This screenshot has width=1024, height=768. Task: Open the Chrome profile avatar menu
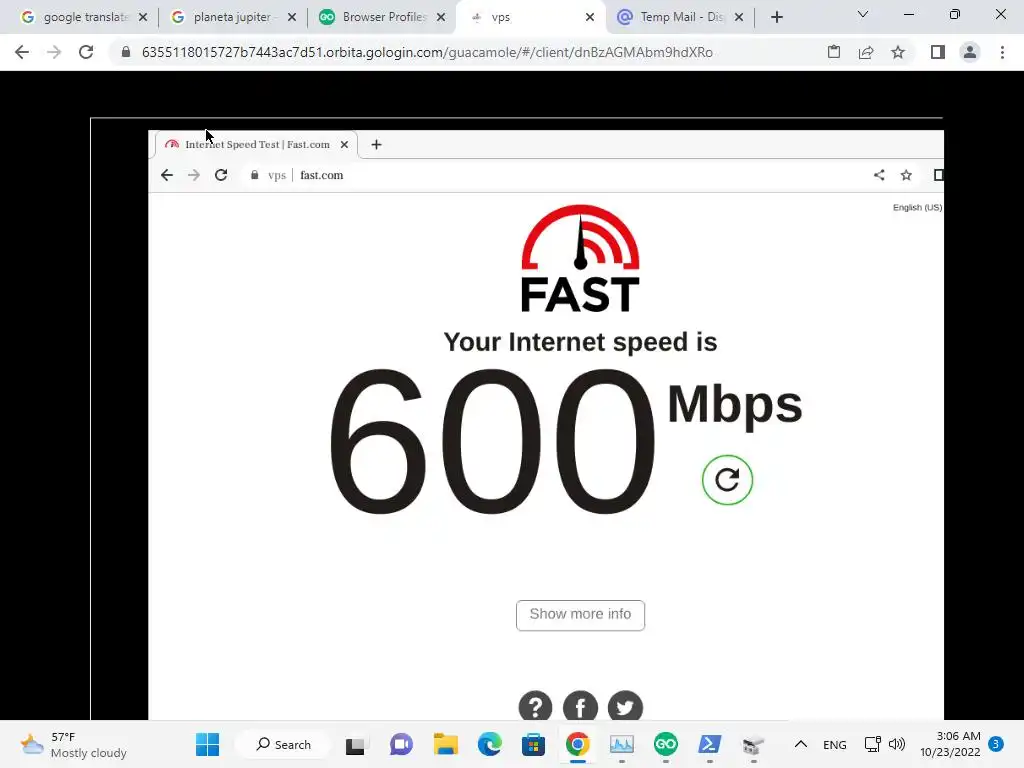(970, 52)
